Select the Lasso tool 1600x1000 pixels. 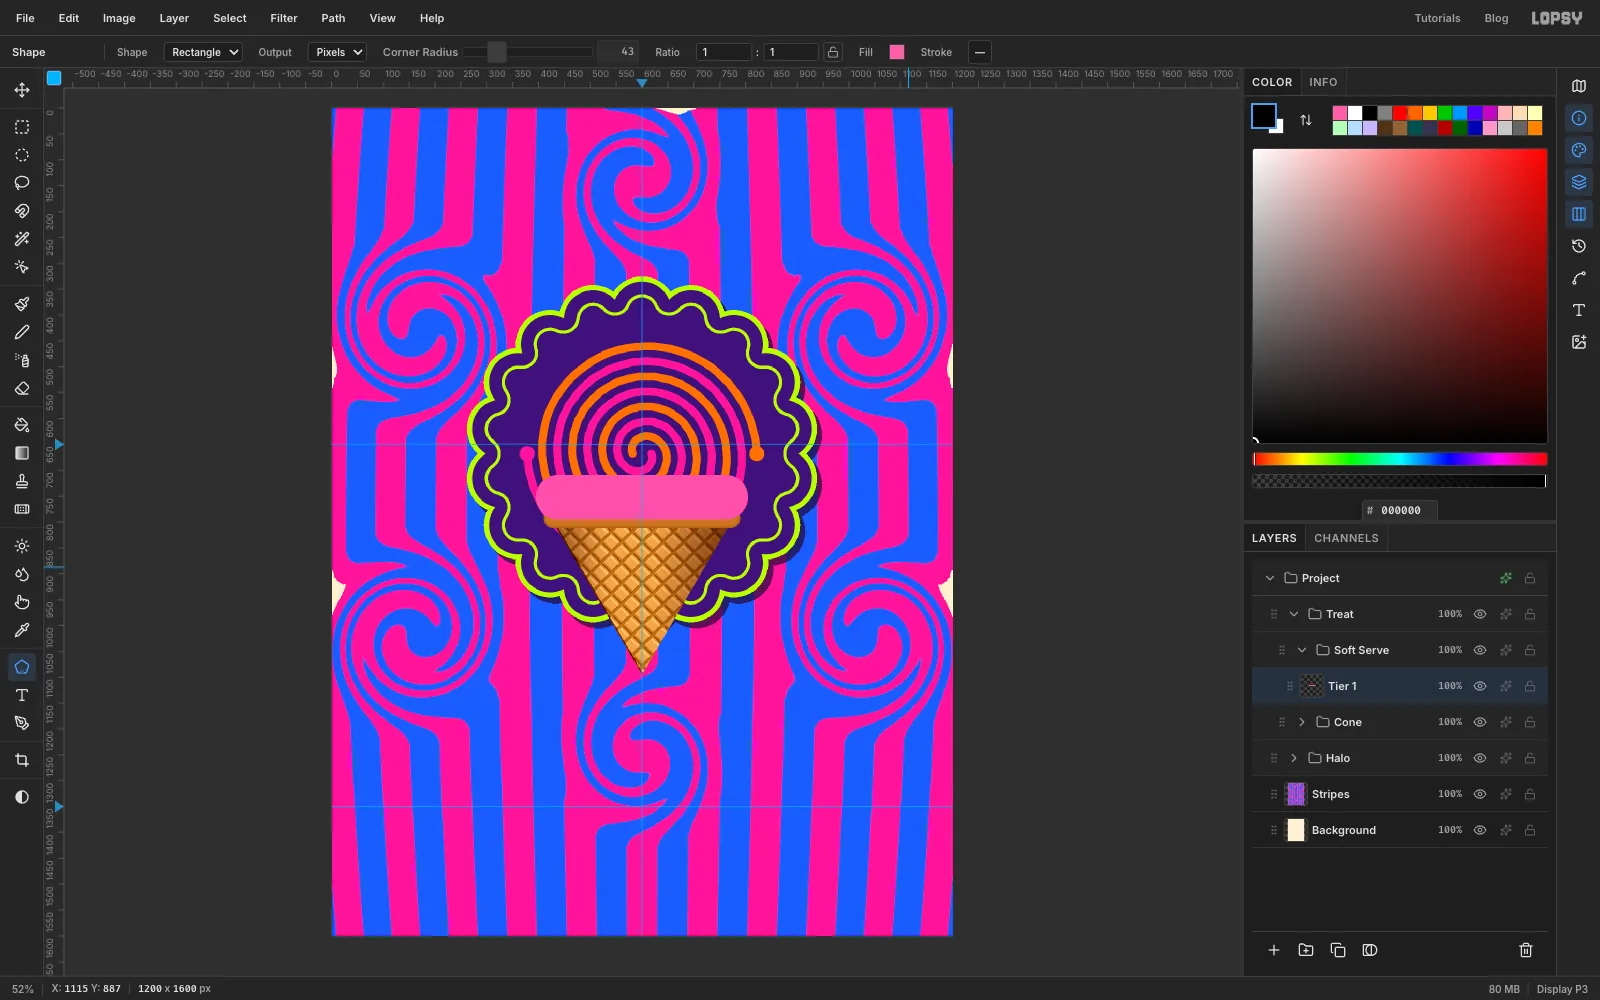click(22, 183)
